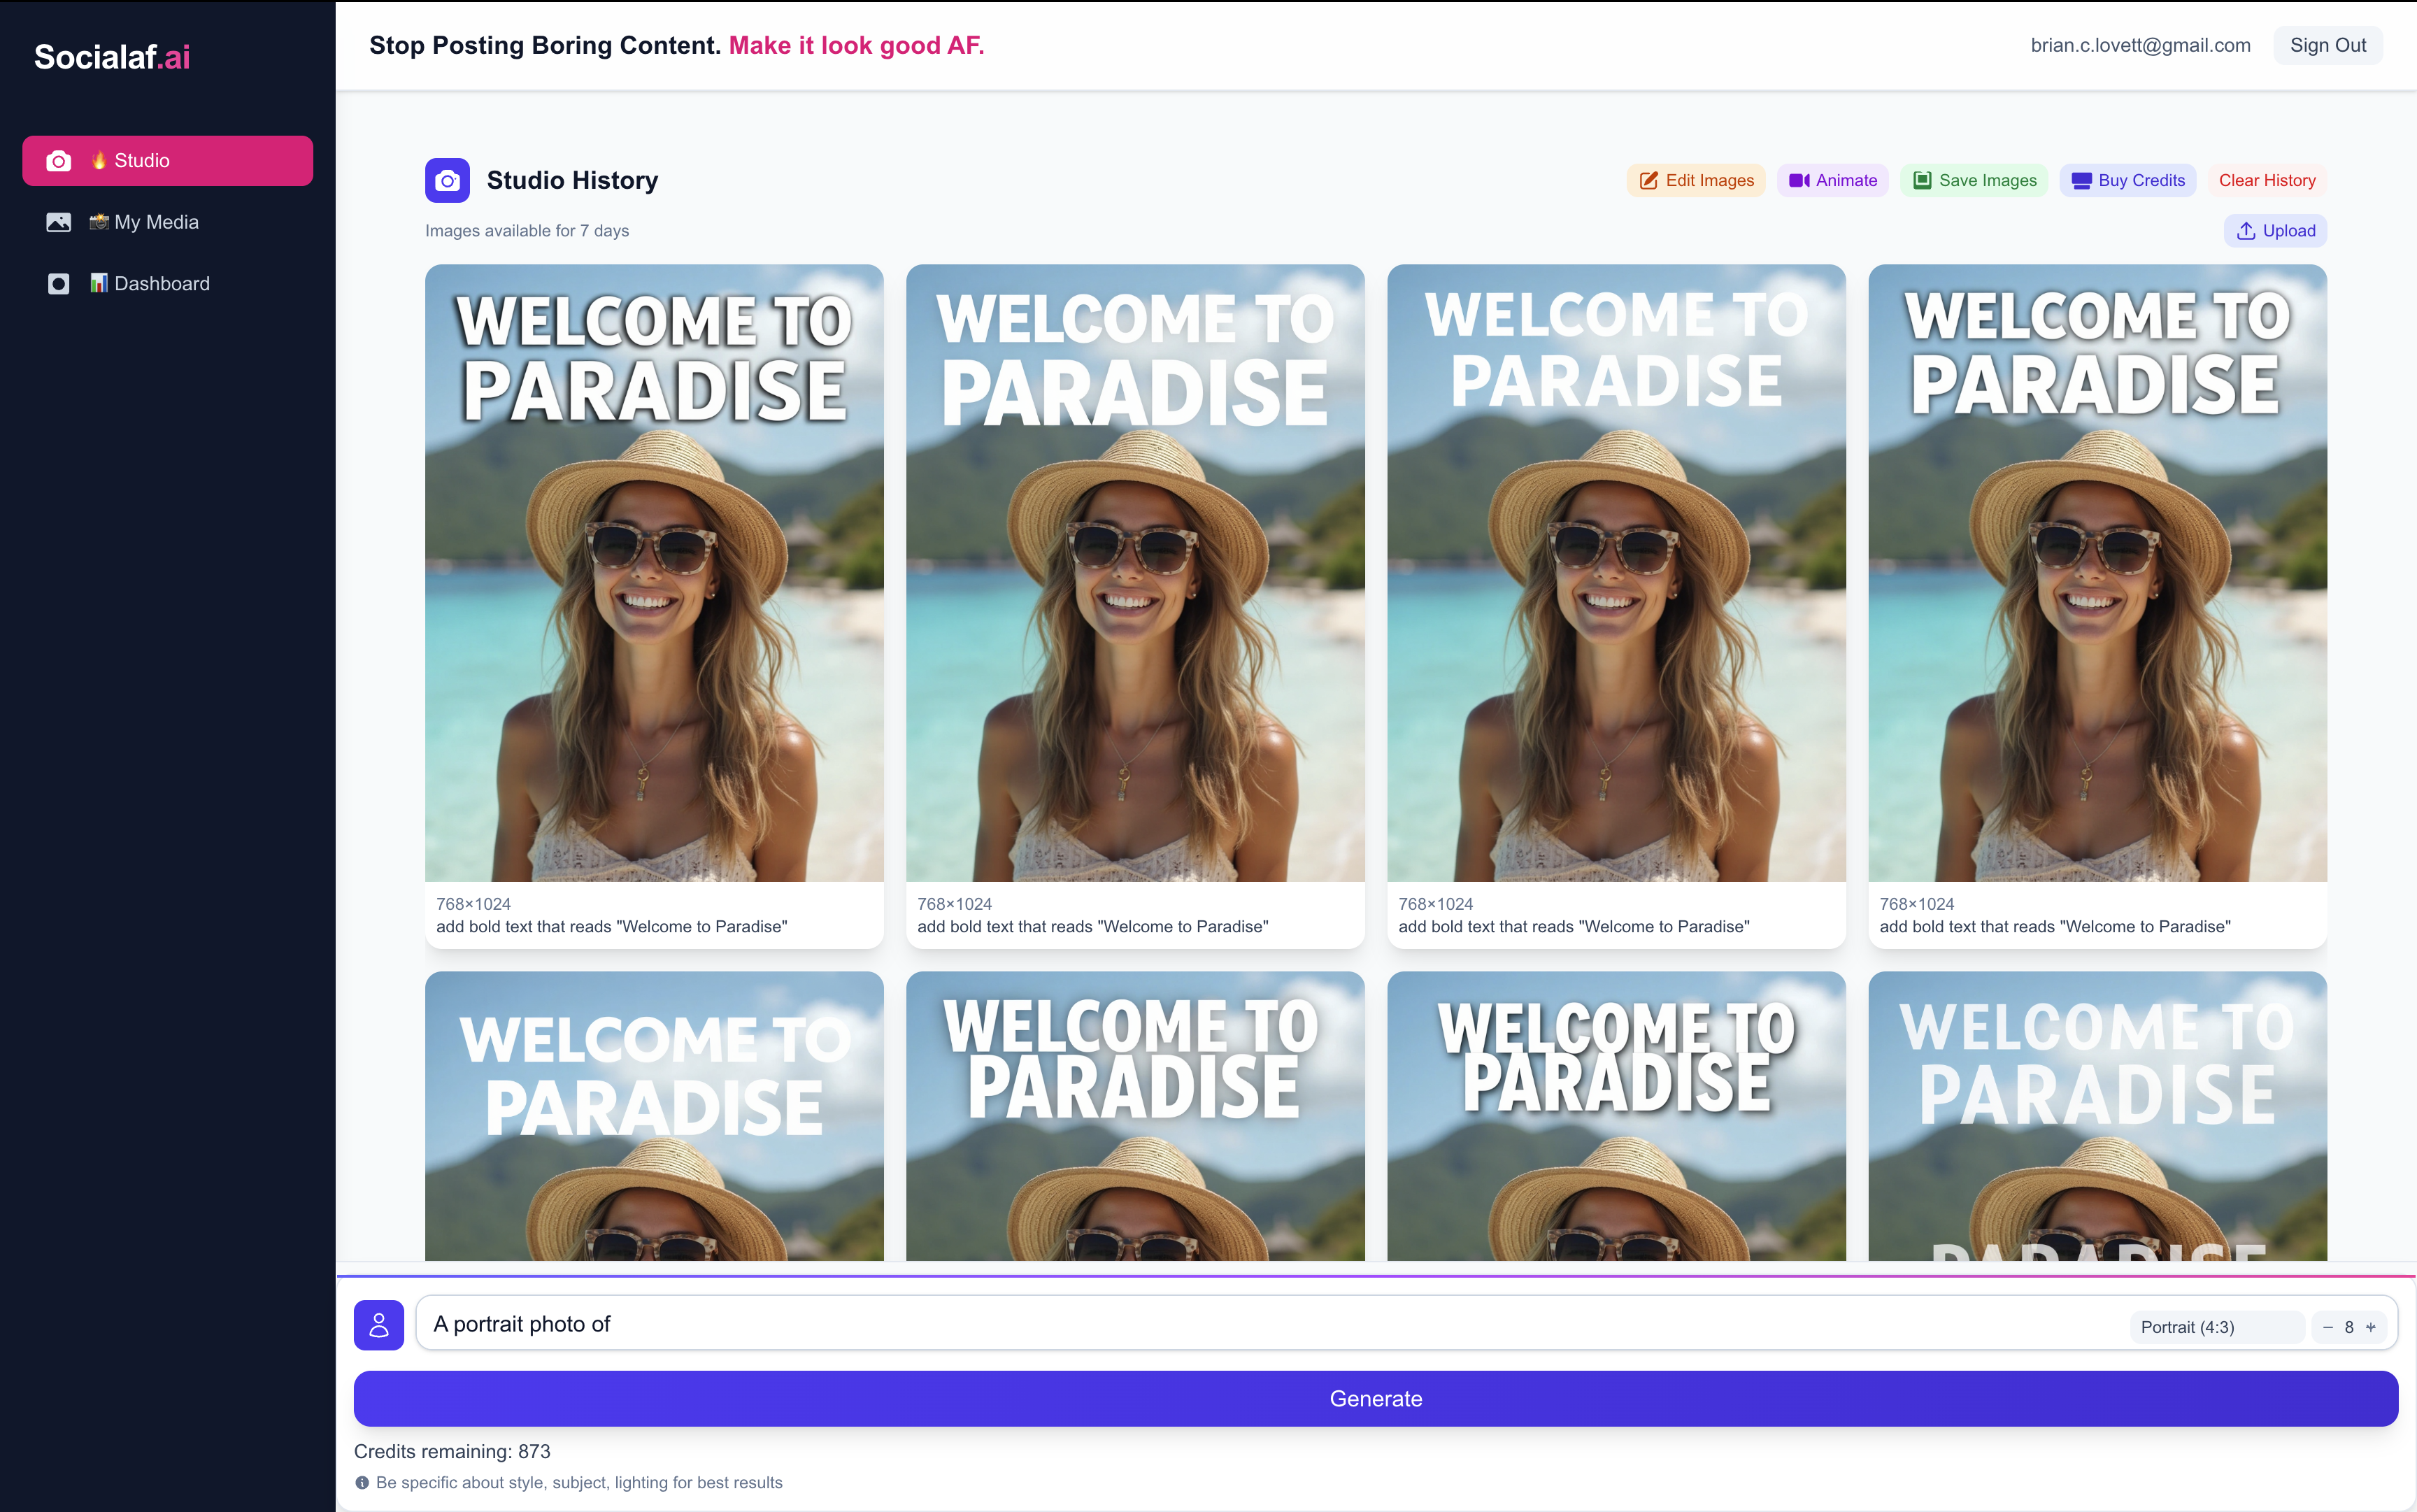Click the 'Images available for 7 days' note
The image size is (2417, 1512).
click(x=527, y=231)
